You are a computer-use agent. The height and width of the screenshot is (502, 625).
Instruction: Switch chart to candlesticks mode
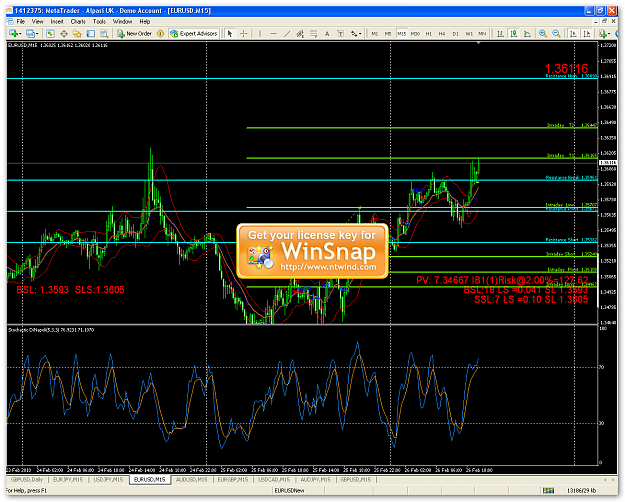pyautogui.click(x=514, y=34)
